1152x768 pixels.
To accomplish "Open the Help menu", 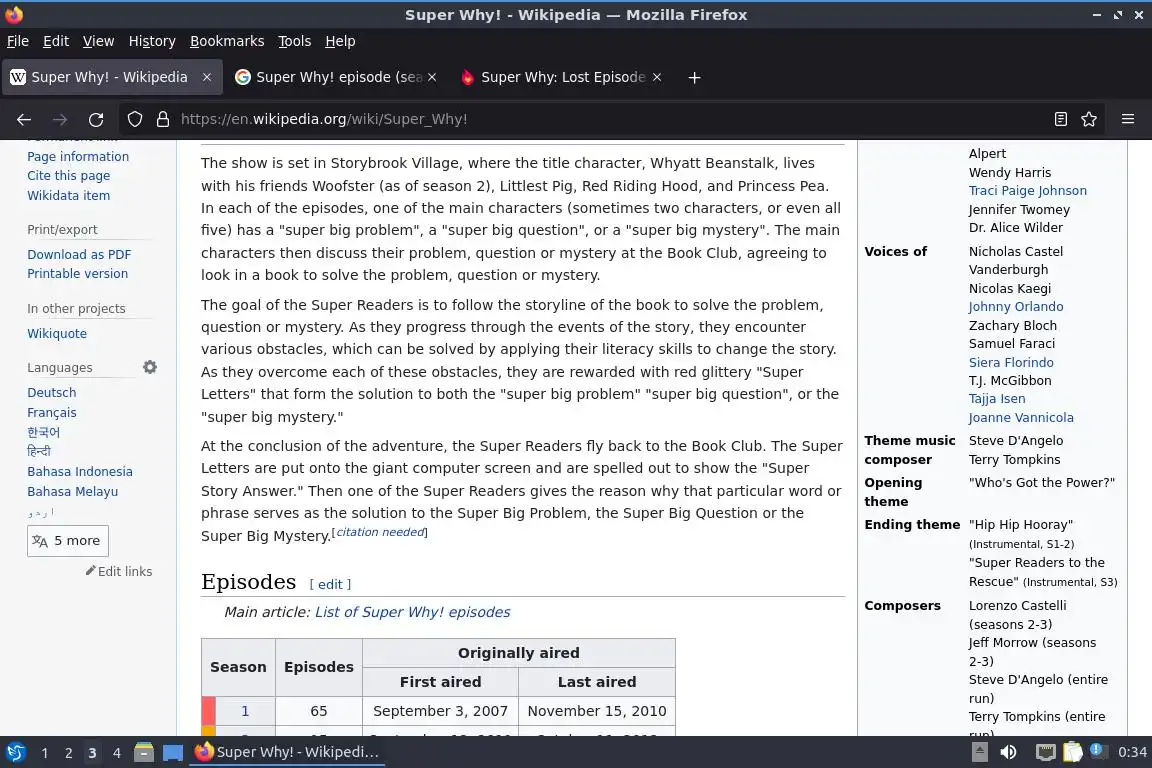I will tap(340, 41).
